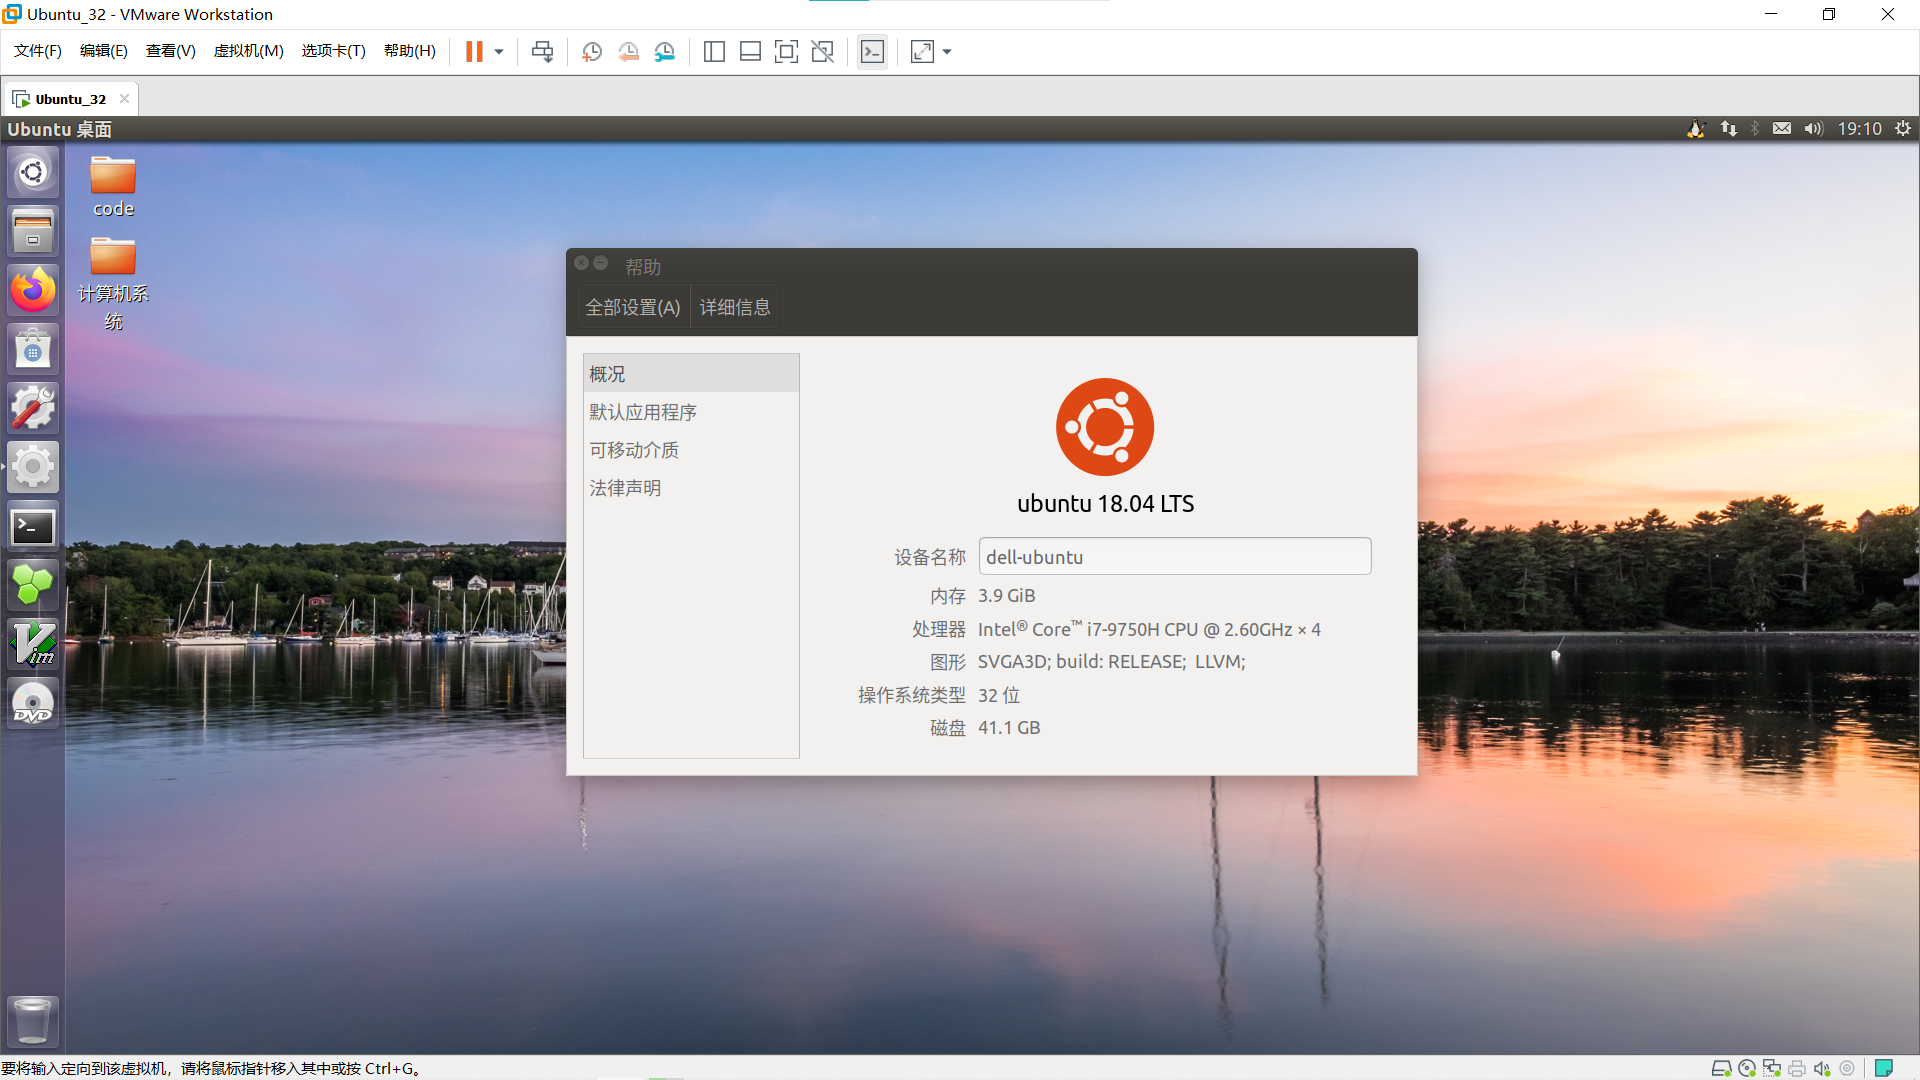Viewport: 1920px width, 1080px height.
Task: Toggle the thumbnail bar view
Action: coord(750,52)
